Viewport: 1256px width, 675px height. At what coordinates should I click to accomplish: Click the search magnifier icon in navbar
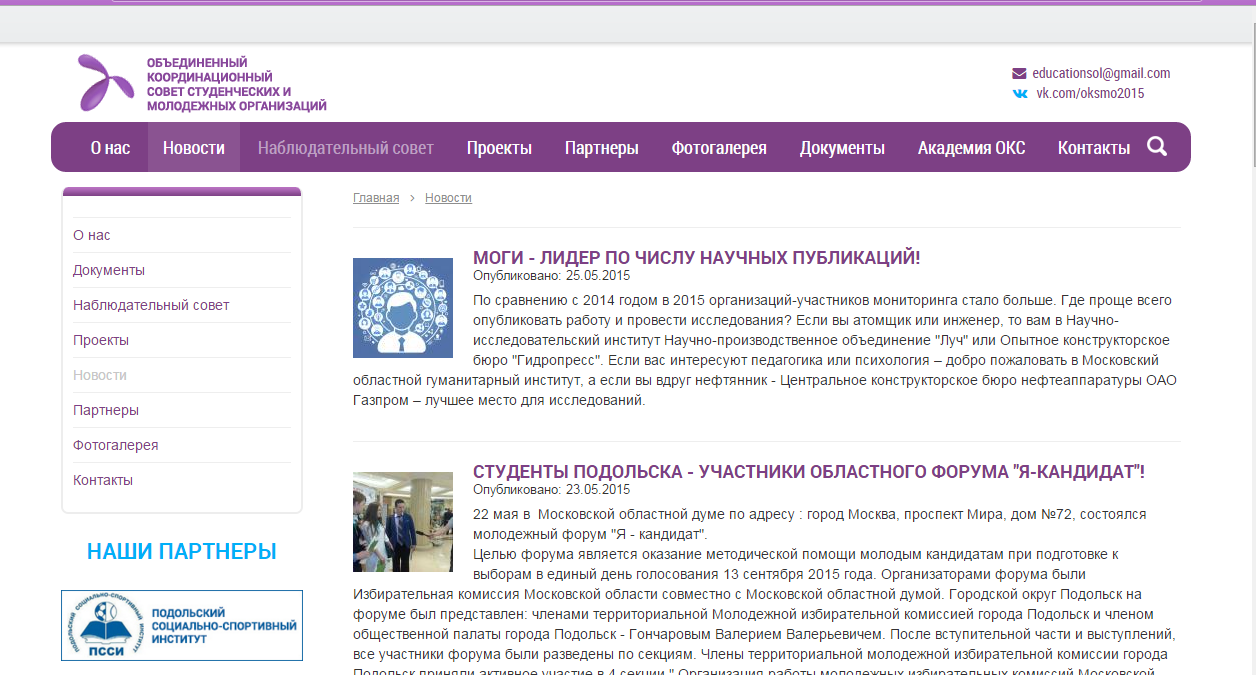(1157, 147)
